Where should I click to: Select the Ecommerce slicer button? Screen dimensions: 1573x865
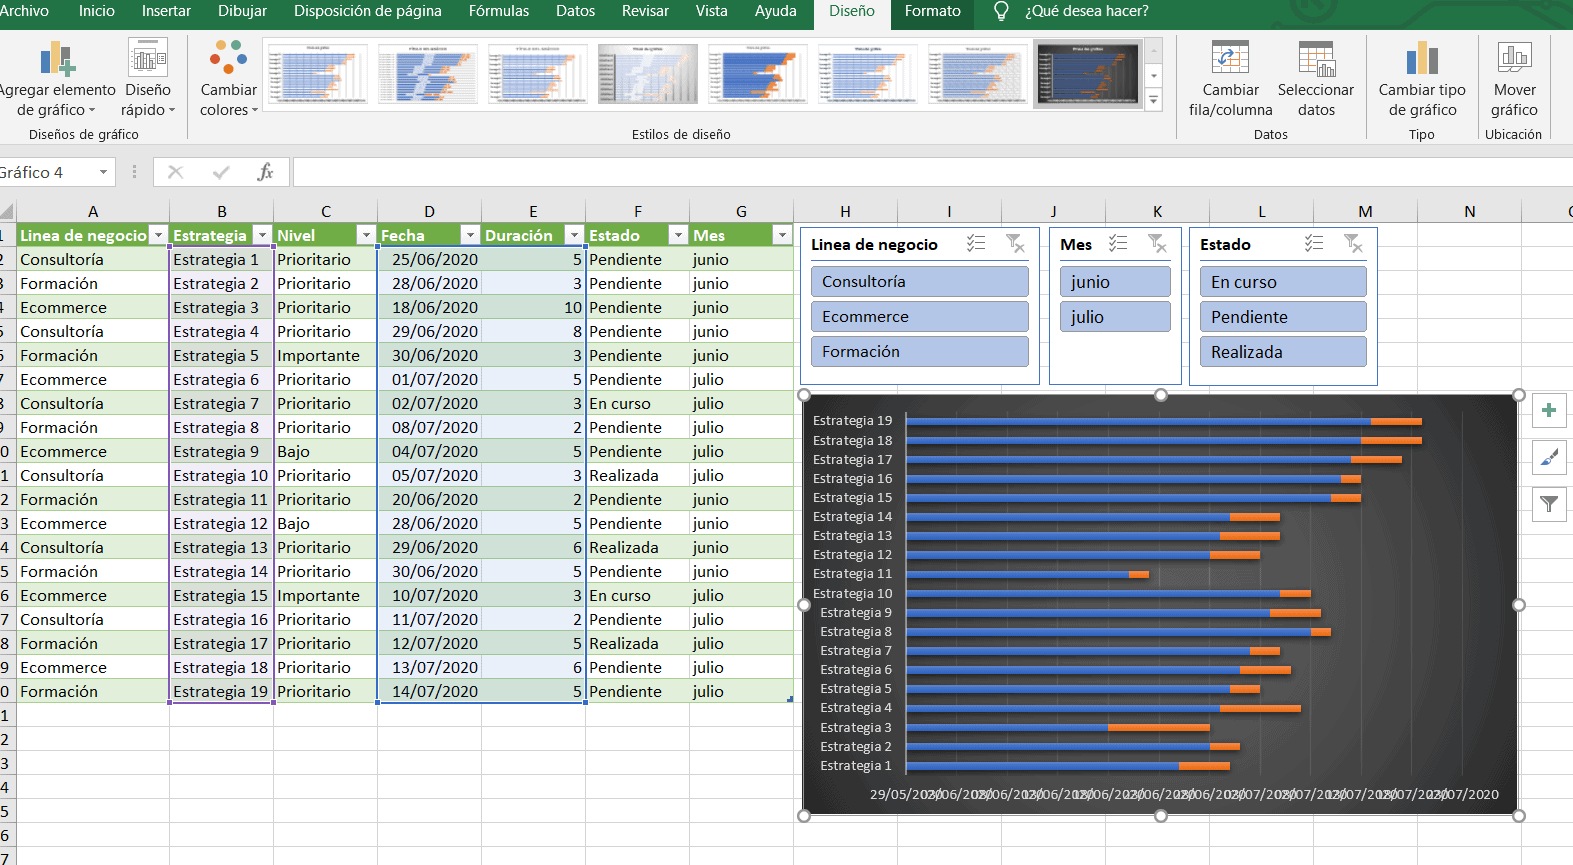(919, 317)
